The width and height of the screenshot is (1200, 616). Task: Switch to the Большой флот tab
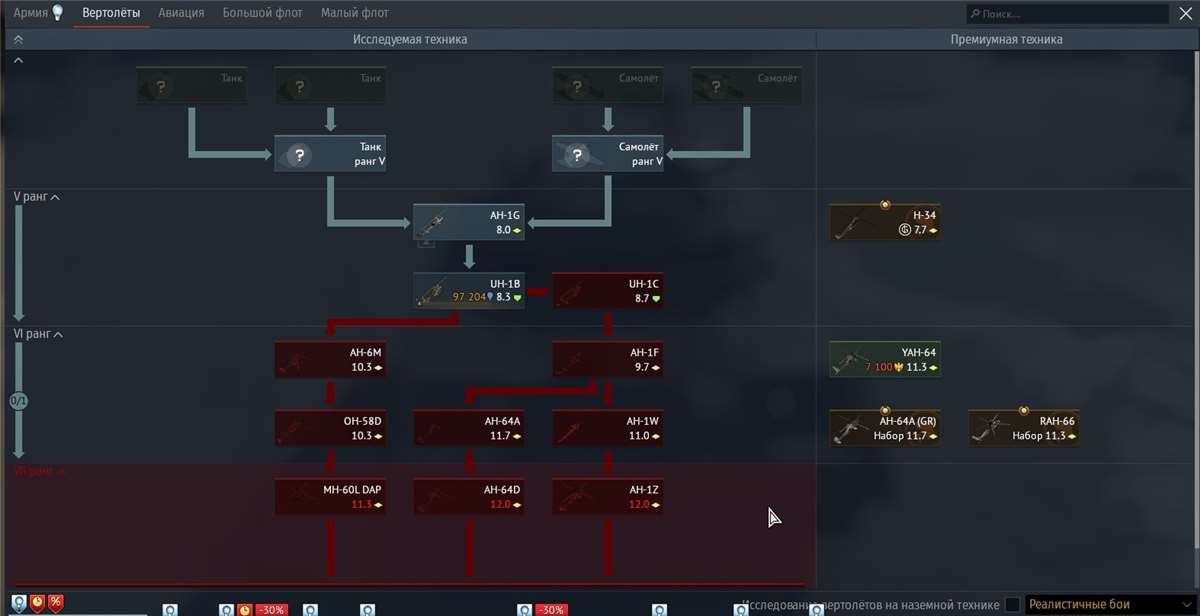pyautogui.click(x=262, y=13)
